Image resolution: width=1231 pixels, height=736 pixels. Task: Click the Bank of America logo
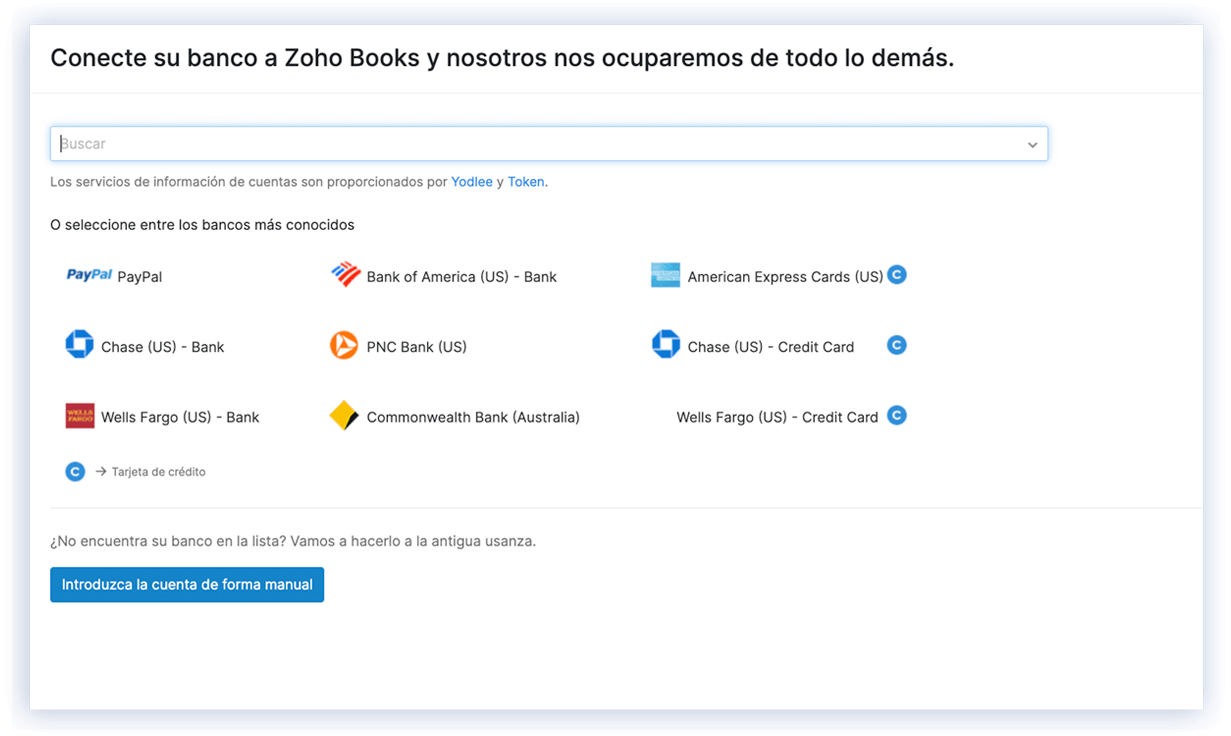tap(344, 276)
